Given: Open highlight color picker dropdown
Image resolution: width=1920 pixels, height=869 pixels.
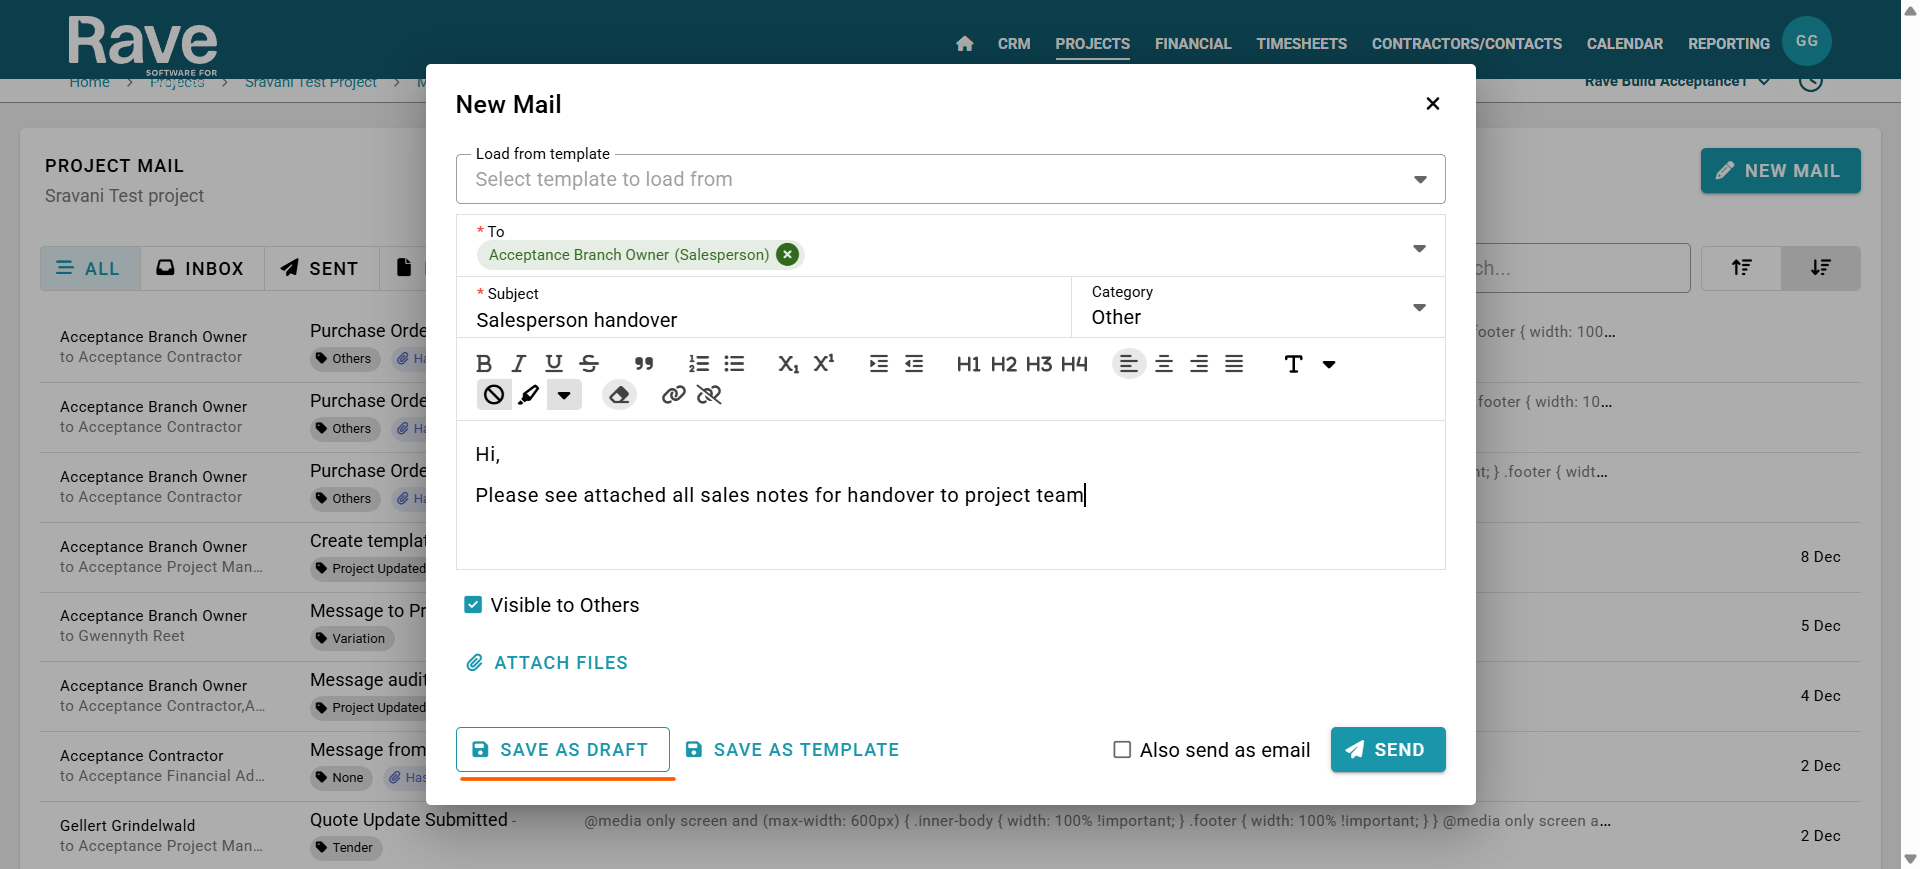Looking at the screenshot, I should click(x=564, y=395).
